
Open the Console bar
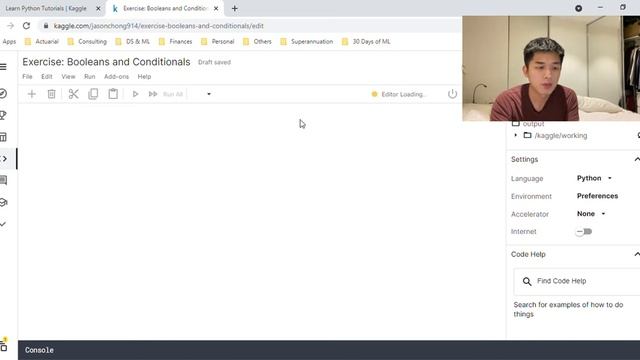click(x=329, y=350)
